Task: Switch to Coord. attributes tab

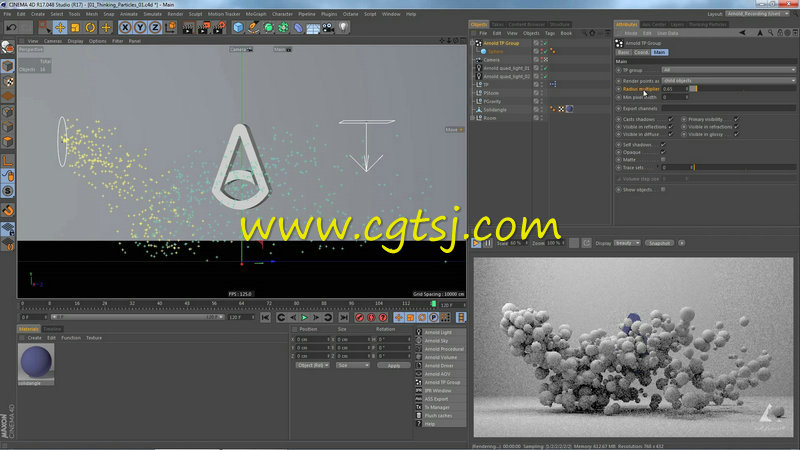Action: (641, 53)
